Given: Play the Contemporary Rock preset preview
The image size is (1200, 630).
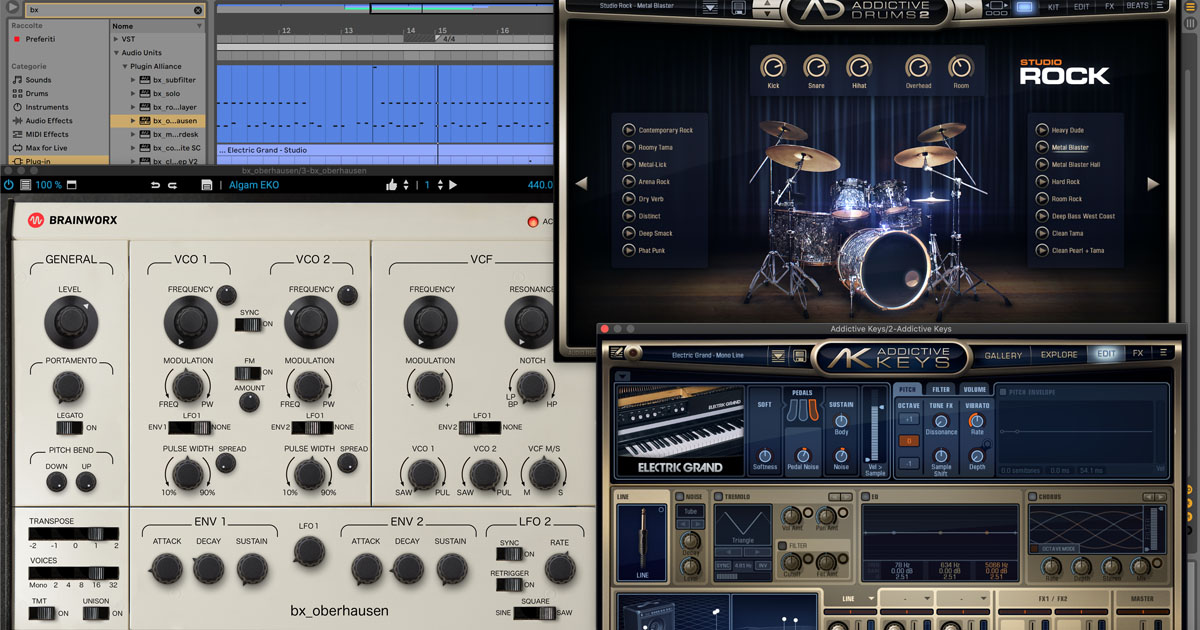Looking at the screenshot, I should tap(629, 130).
